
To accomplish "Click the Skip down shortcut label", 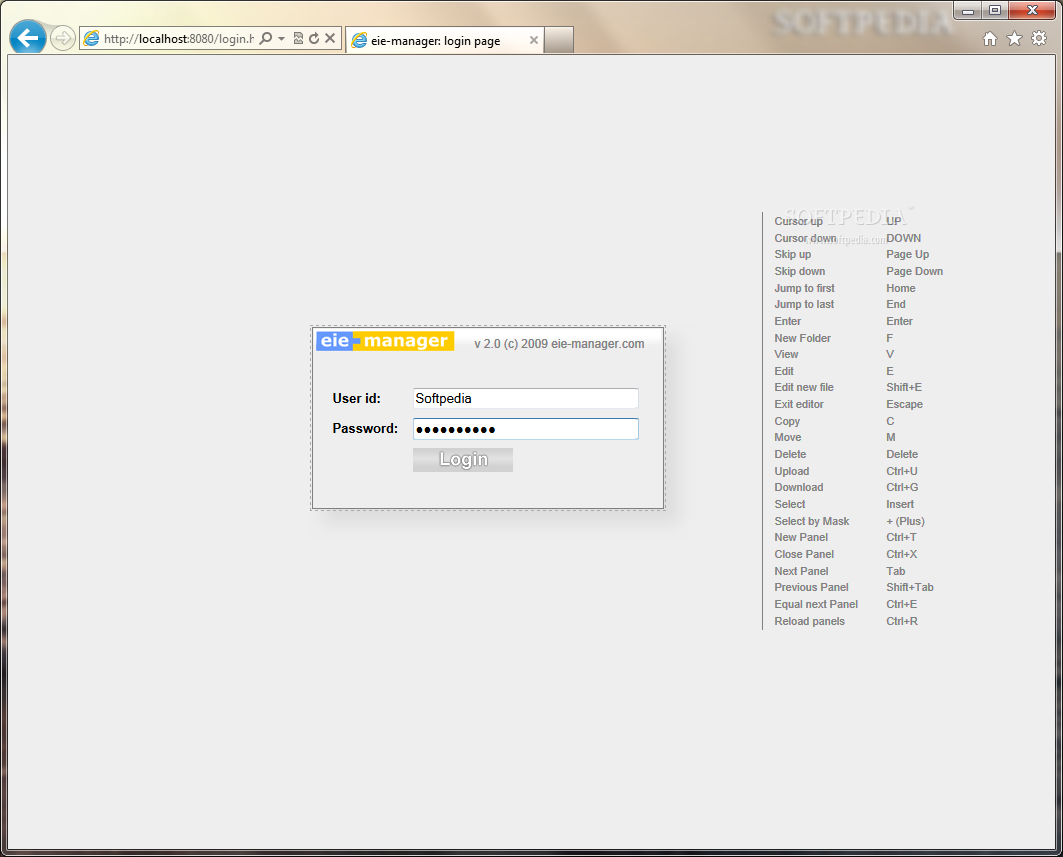I will point(800,271).
